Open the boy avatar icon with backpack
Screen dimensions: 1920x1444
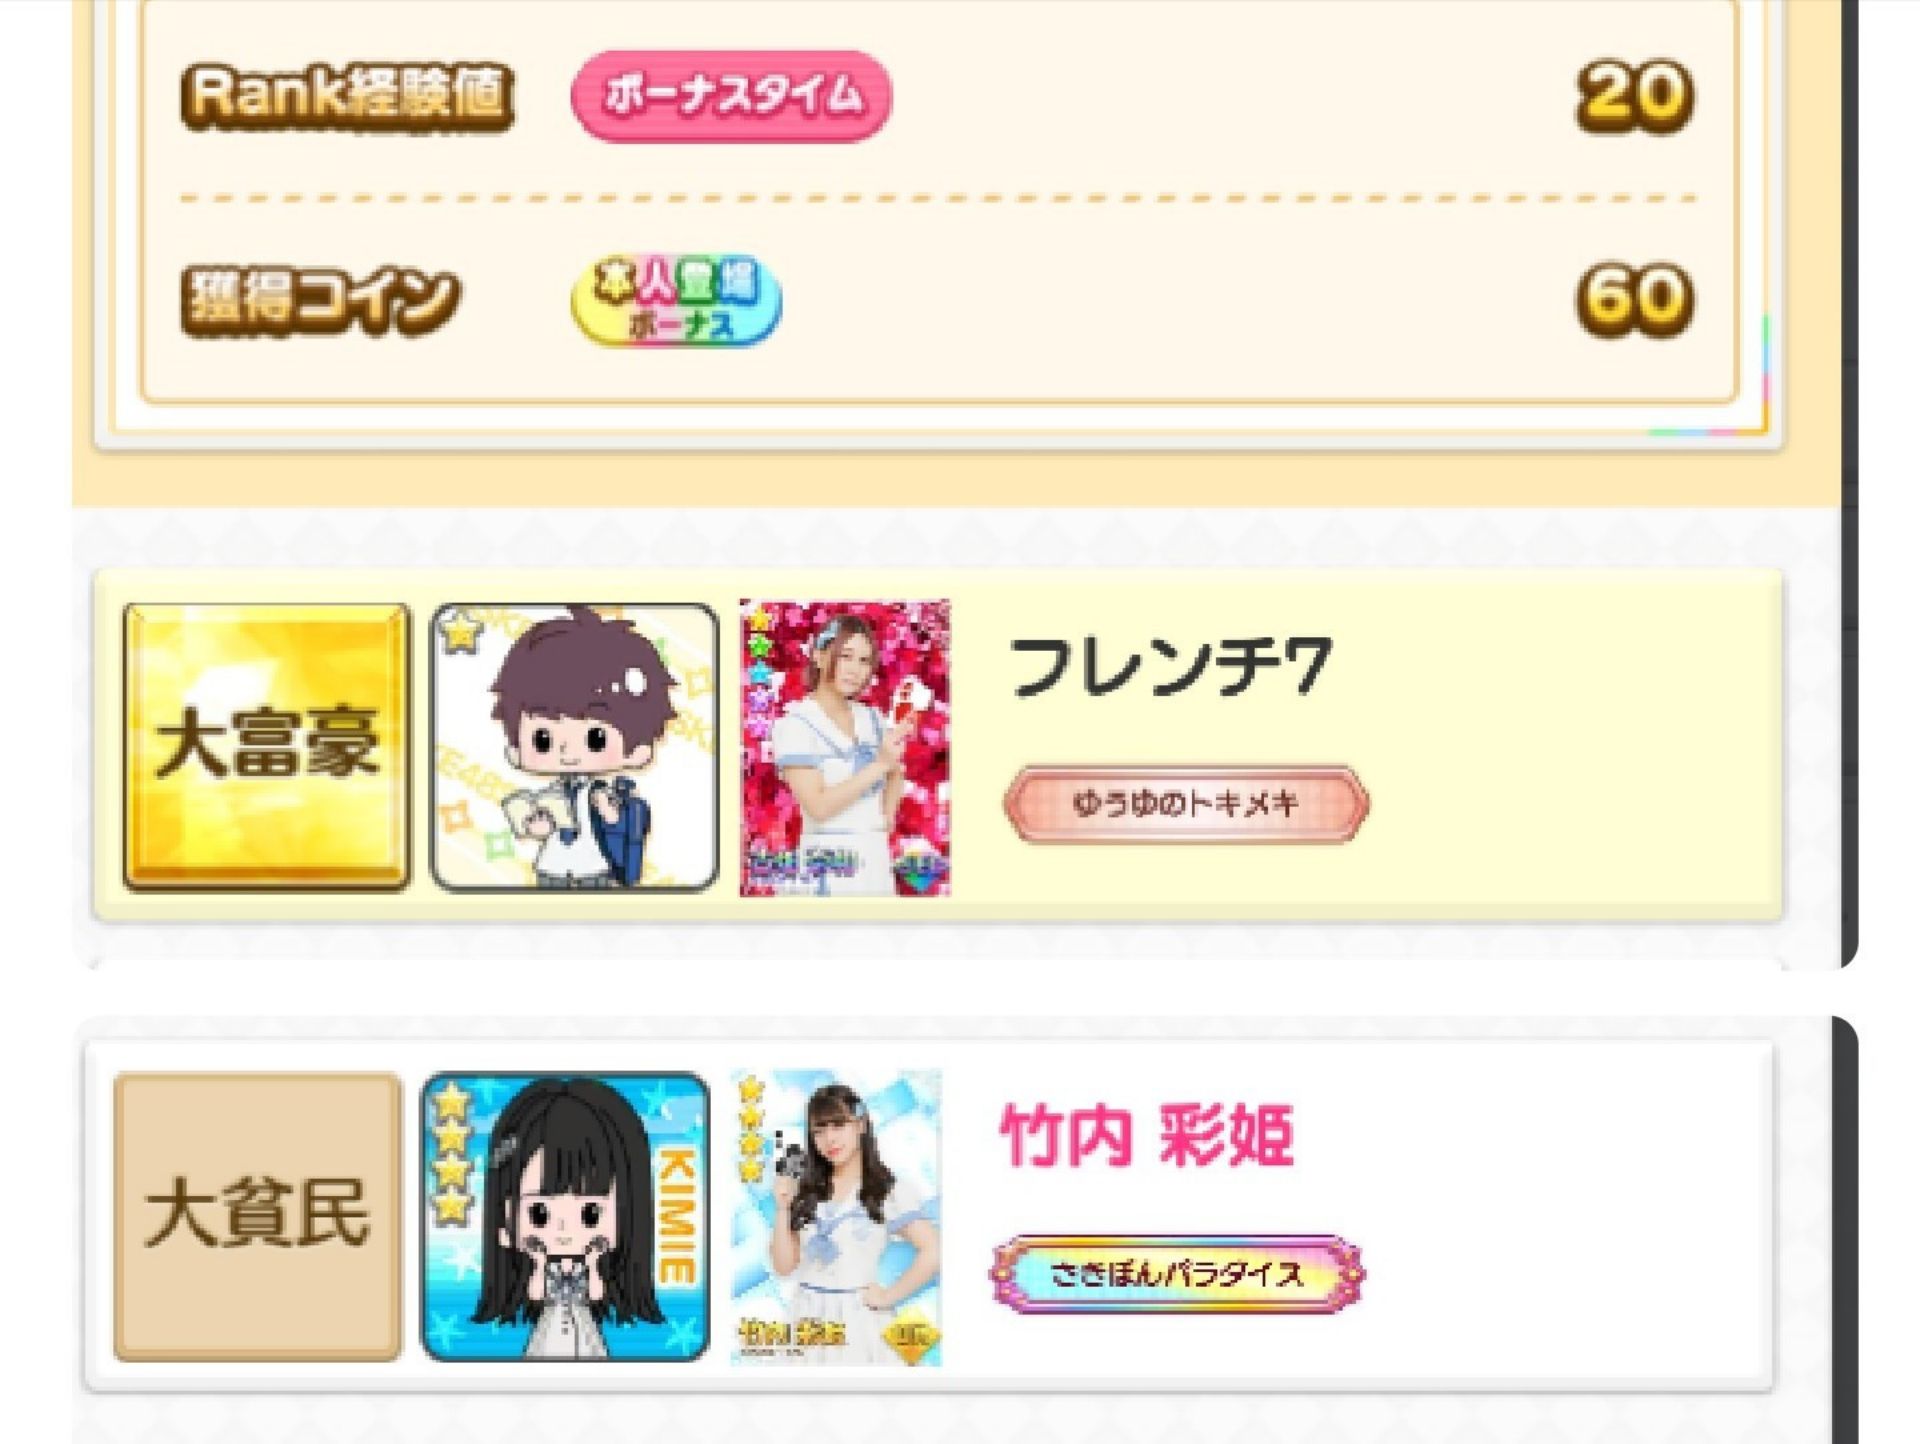click(574, 746)
